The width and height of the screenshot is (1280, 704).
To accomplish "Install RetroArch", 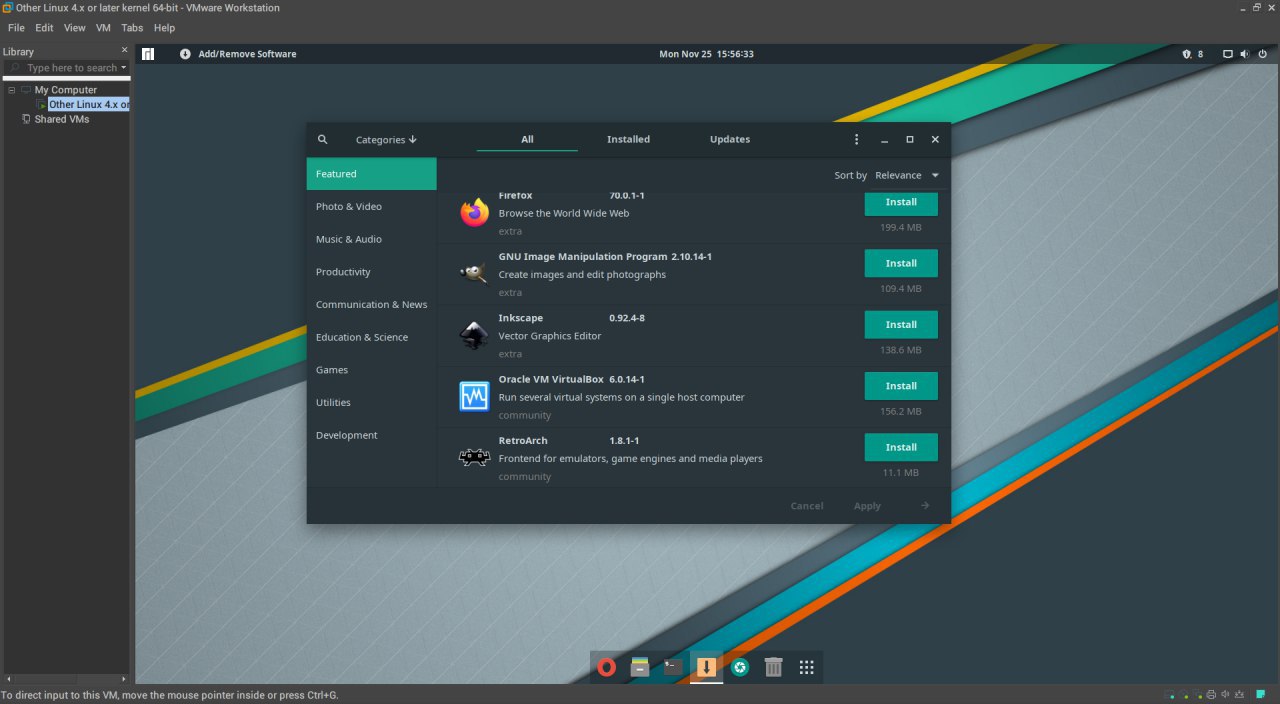I will [901, 447].
